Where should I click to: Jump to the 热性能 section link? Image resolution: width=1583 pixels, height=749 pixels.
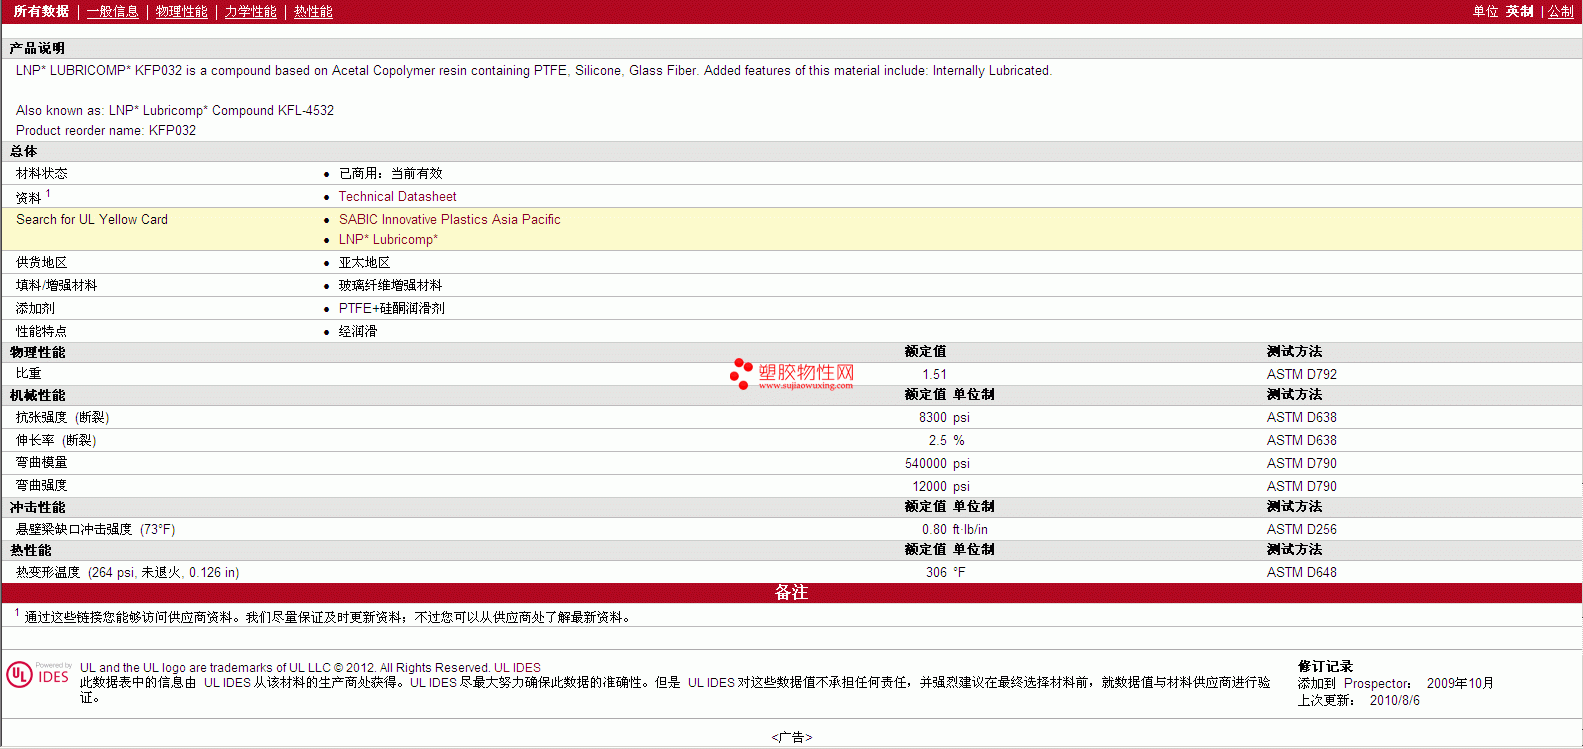coord(313,11)
